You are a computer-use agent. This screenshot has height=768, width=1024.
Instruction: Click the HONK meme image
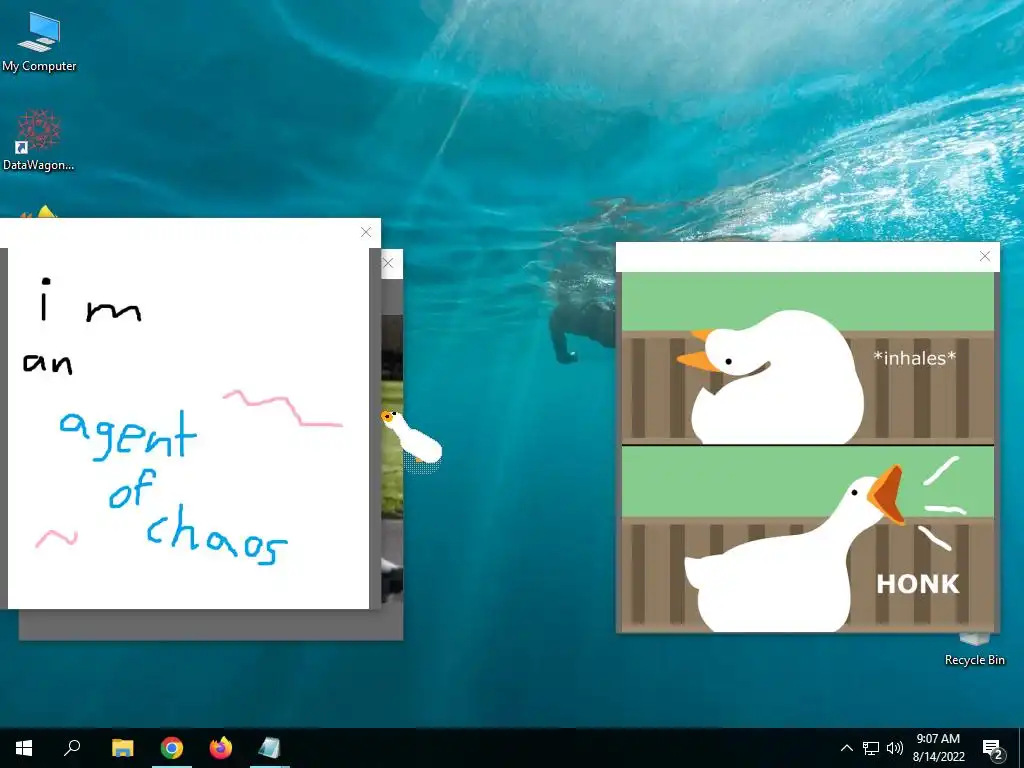(x=808, y=452)
